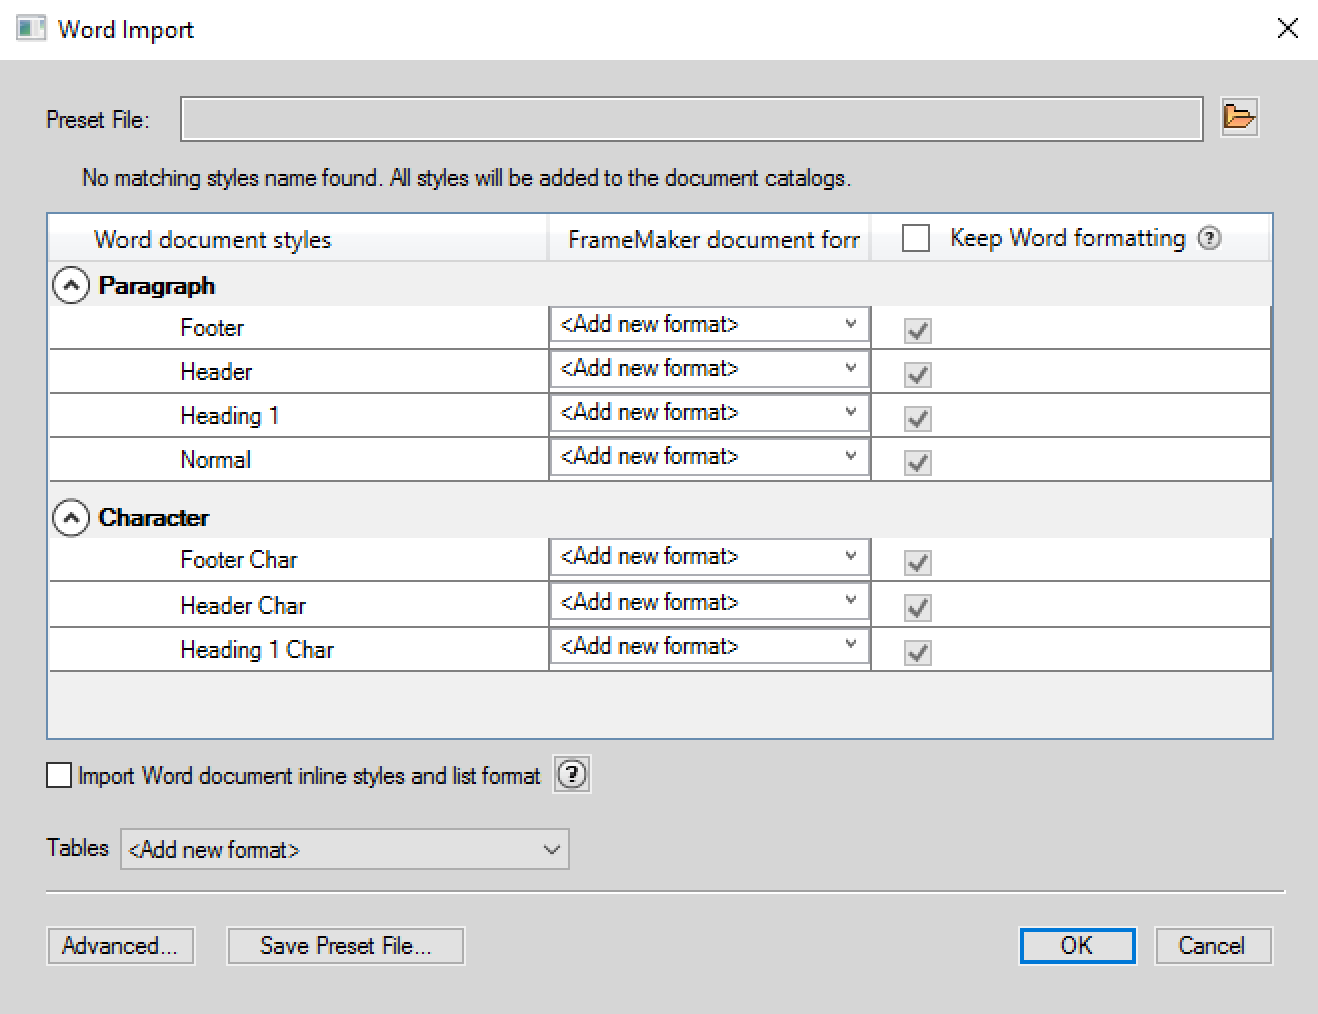Collapse the Character section
Viewport: 1318px width, 1014px height.
[70, 518]
